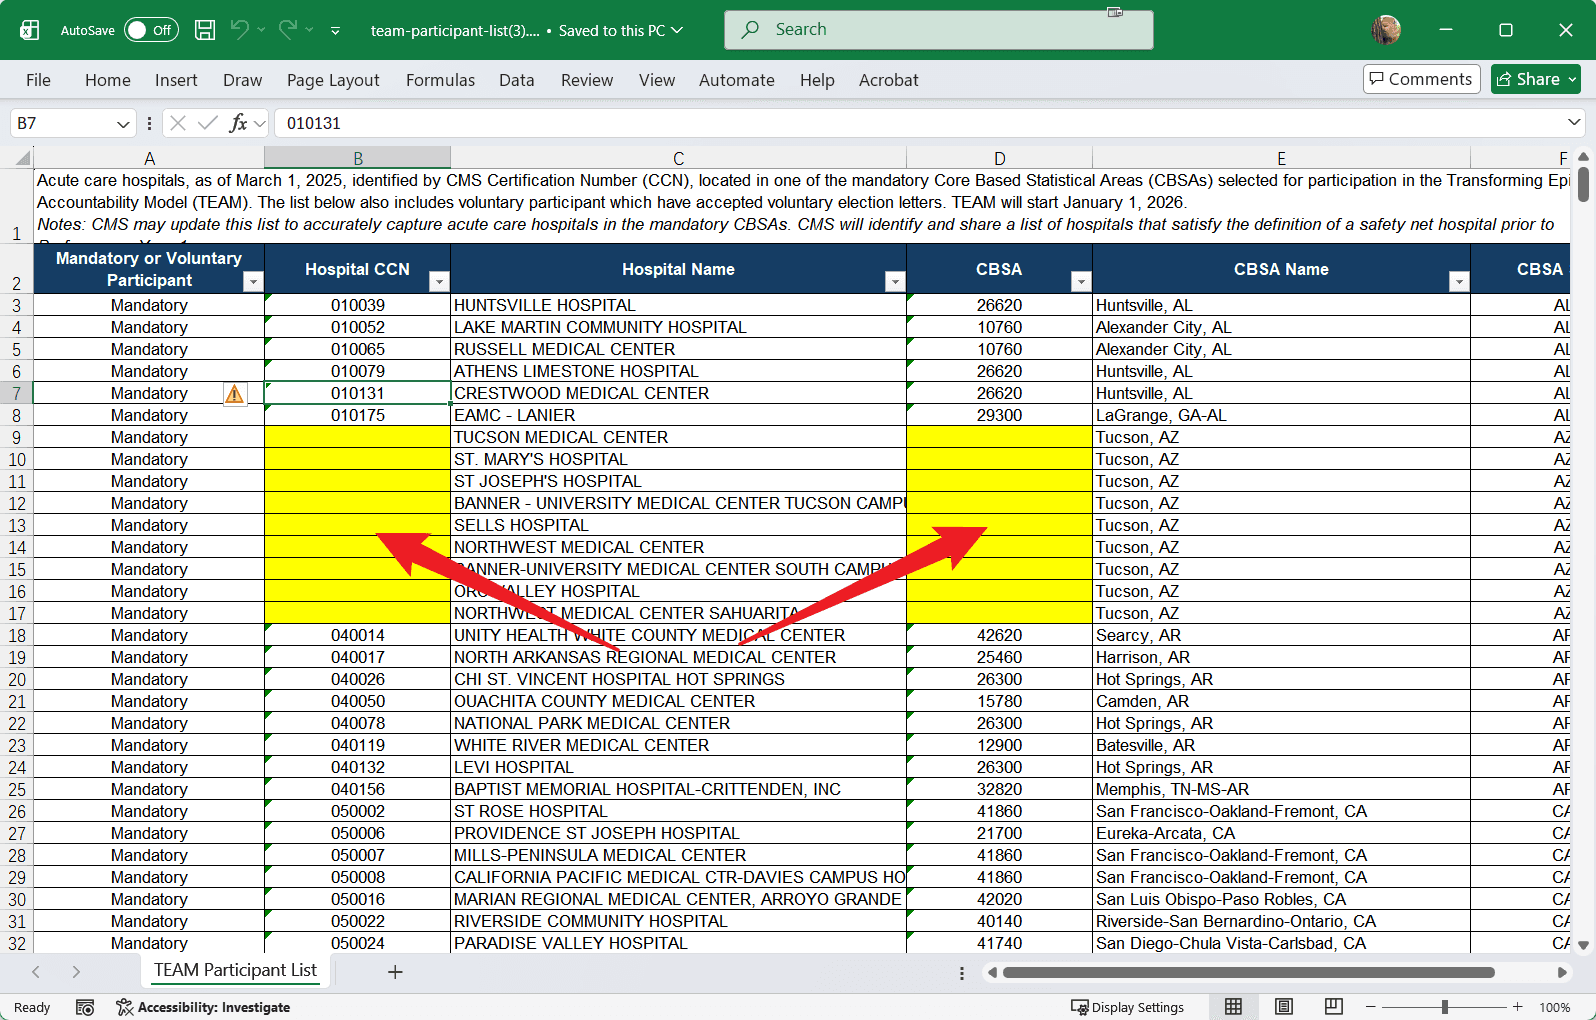This screenshot has width=1596, height=1020.
Task: Switch to Page Layout view icon
Action: tap(1284, 1007)
